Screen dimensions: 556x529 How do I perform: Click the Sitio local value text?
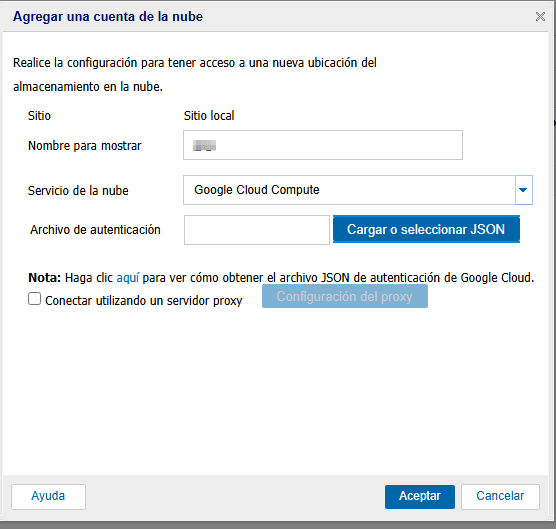click(209, 116)
